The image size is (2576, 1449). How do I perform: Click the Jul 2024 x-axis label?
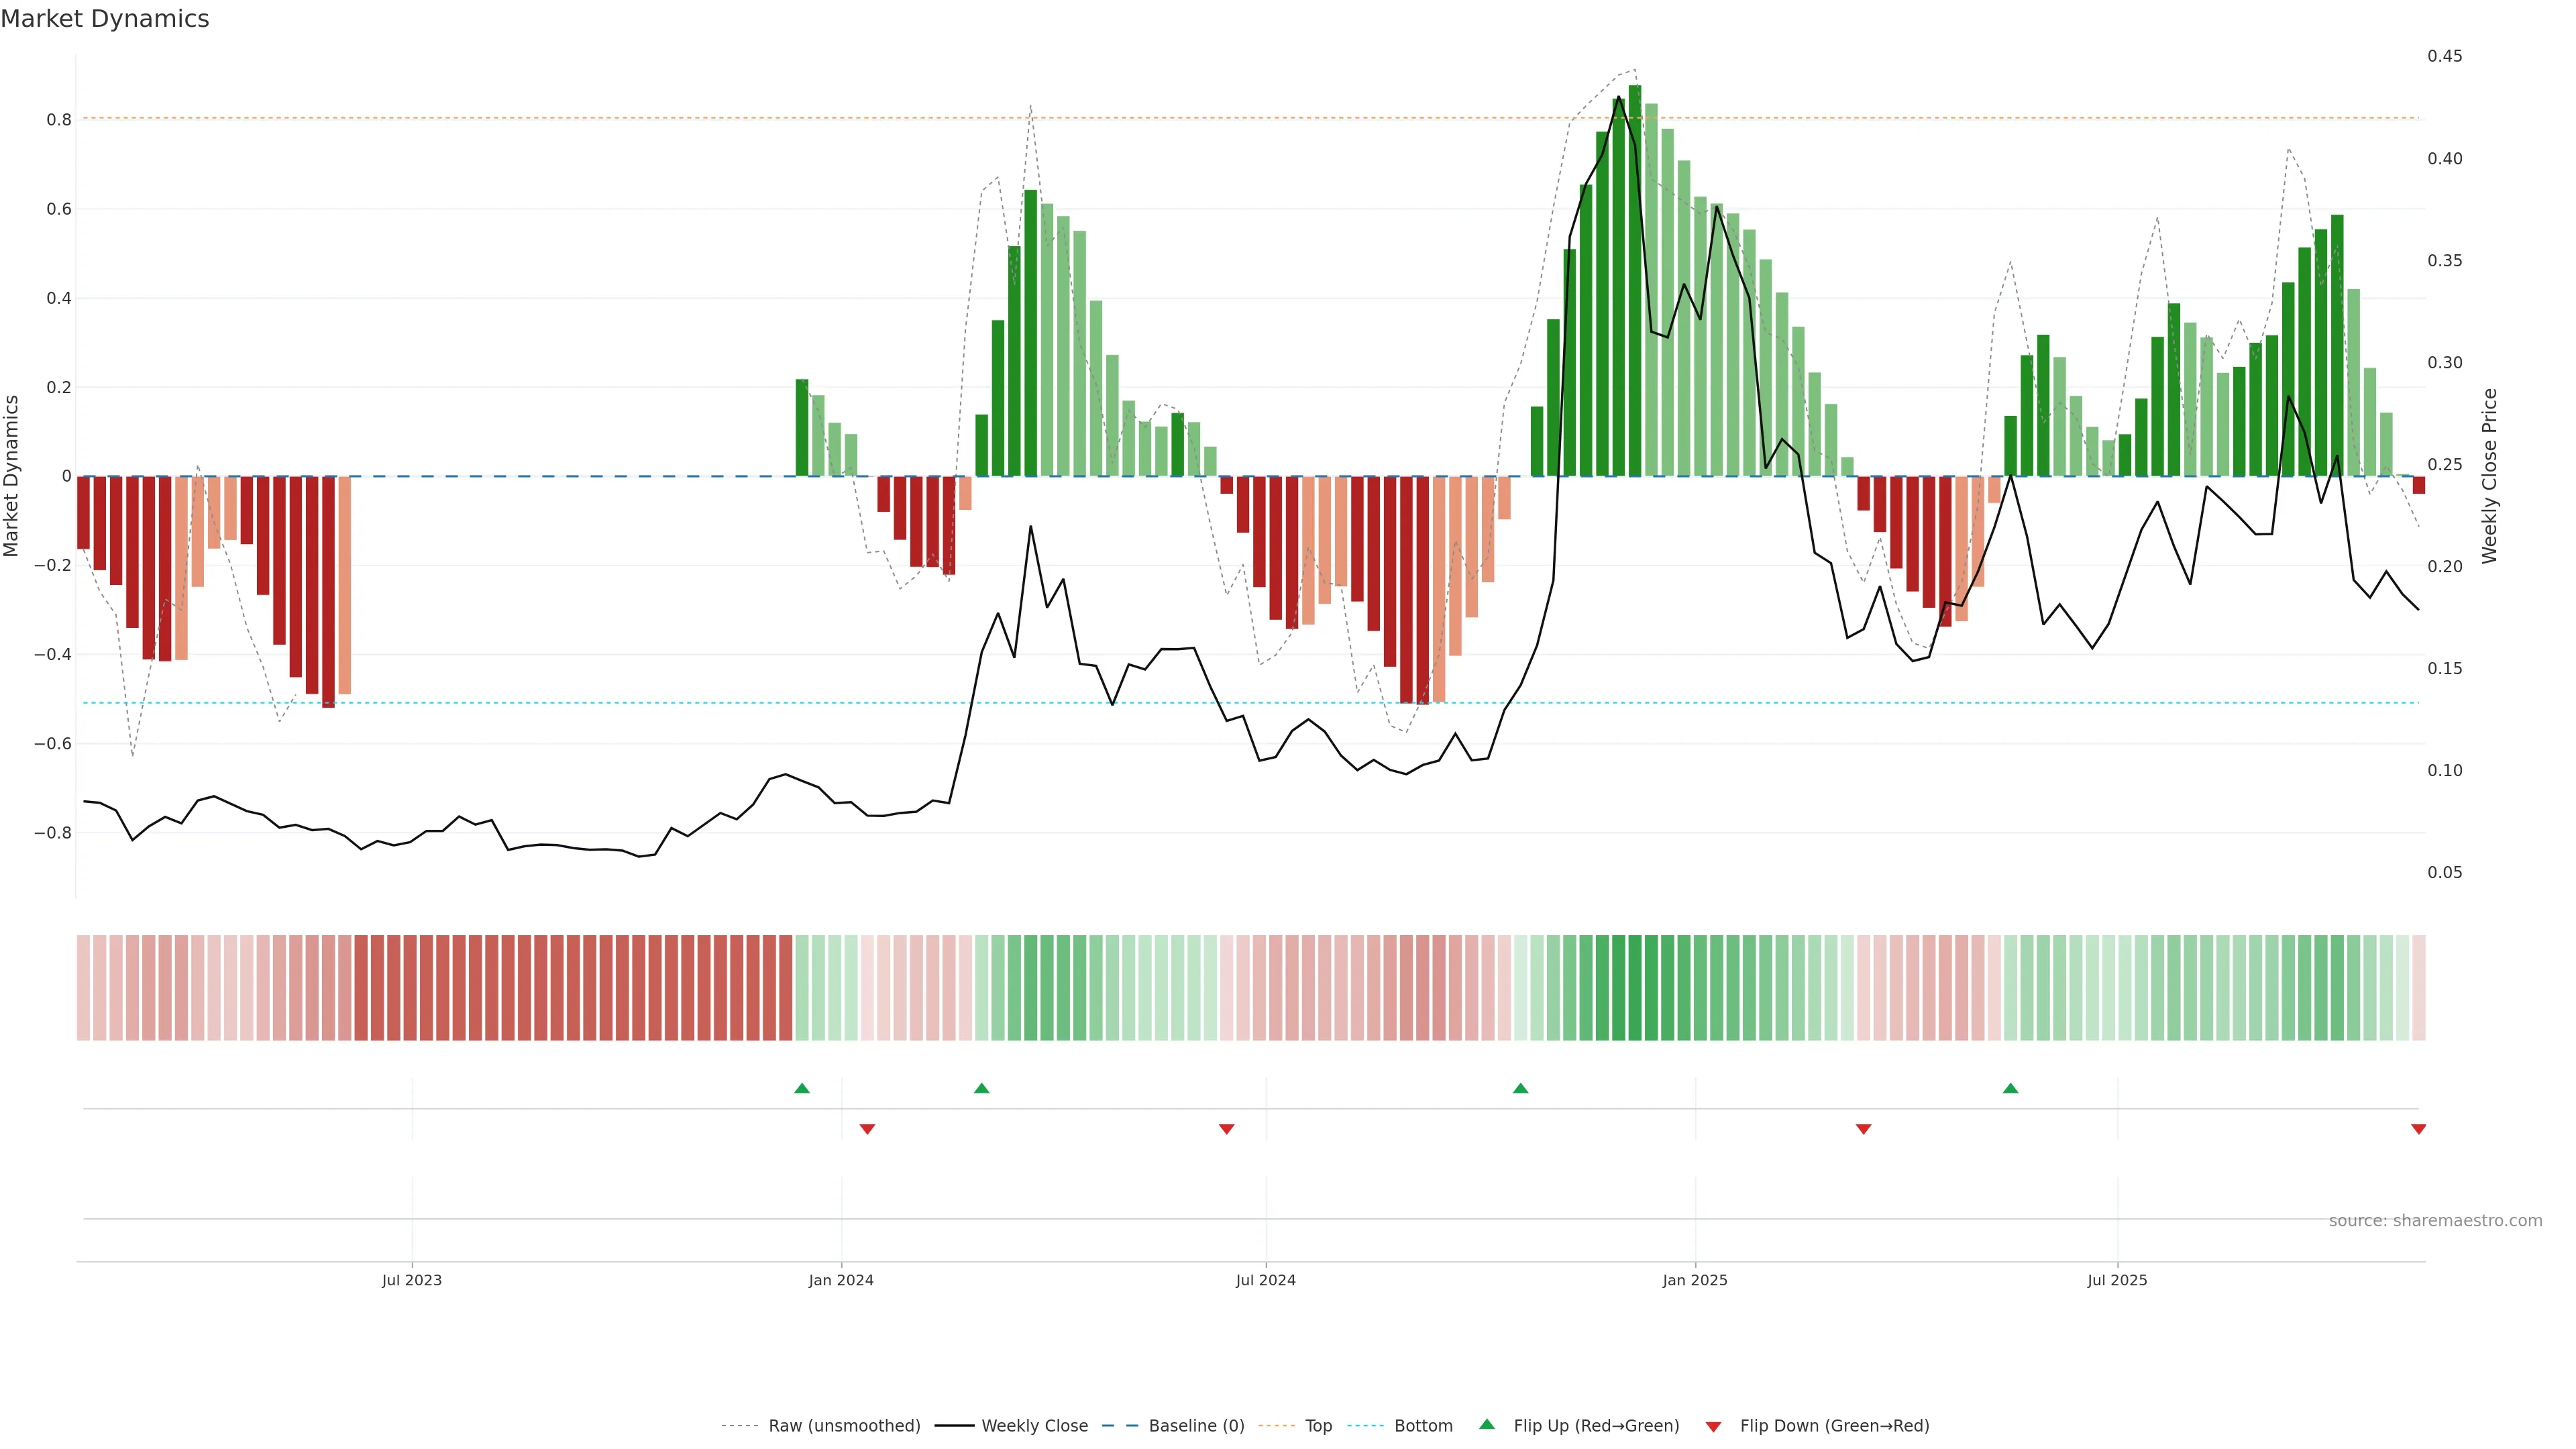coord(1265,1280)
